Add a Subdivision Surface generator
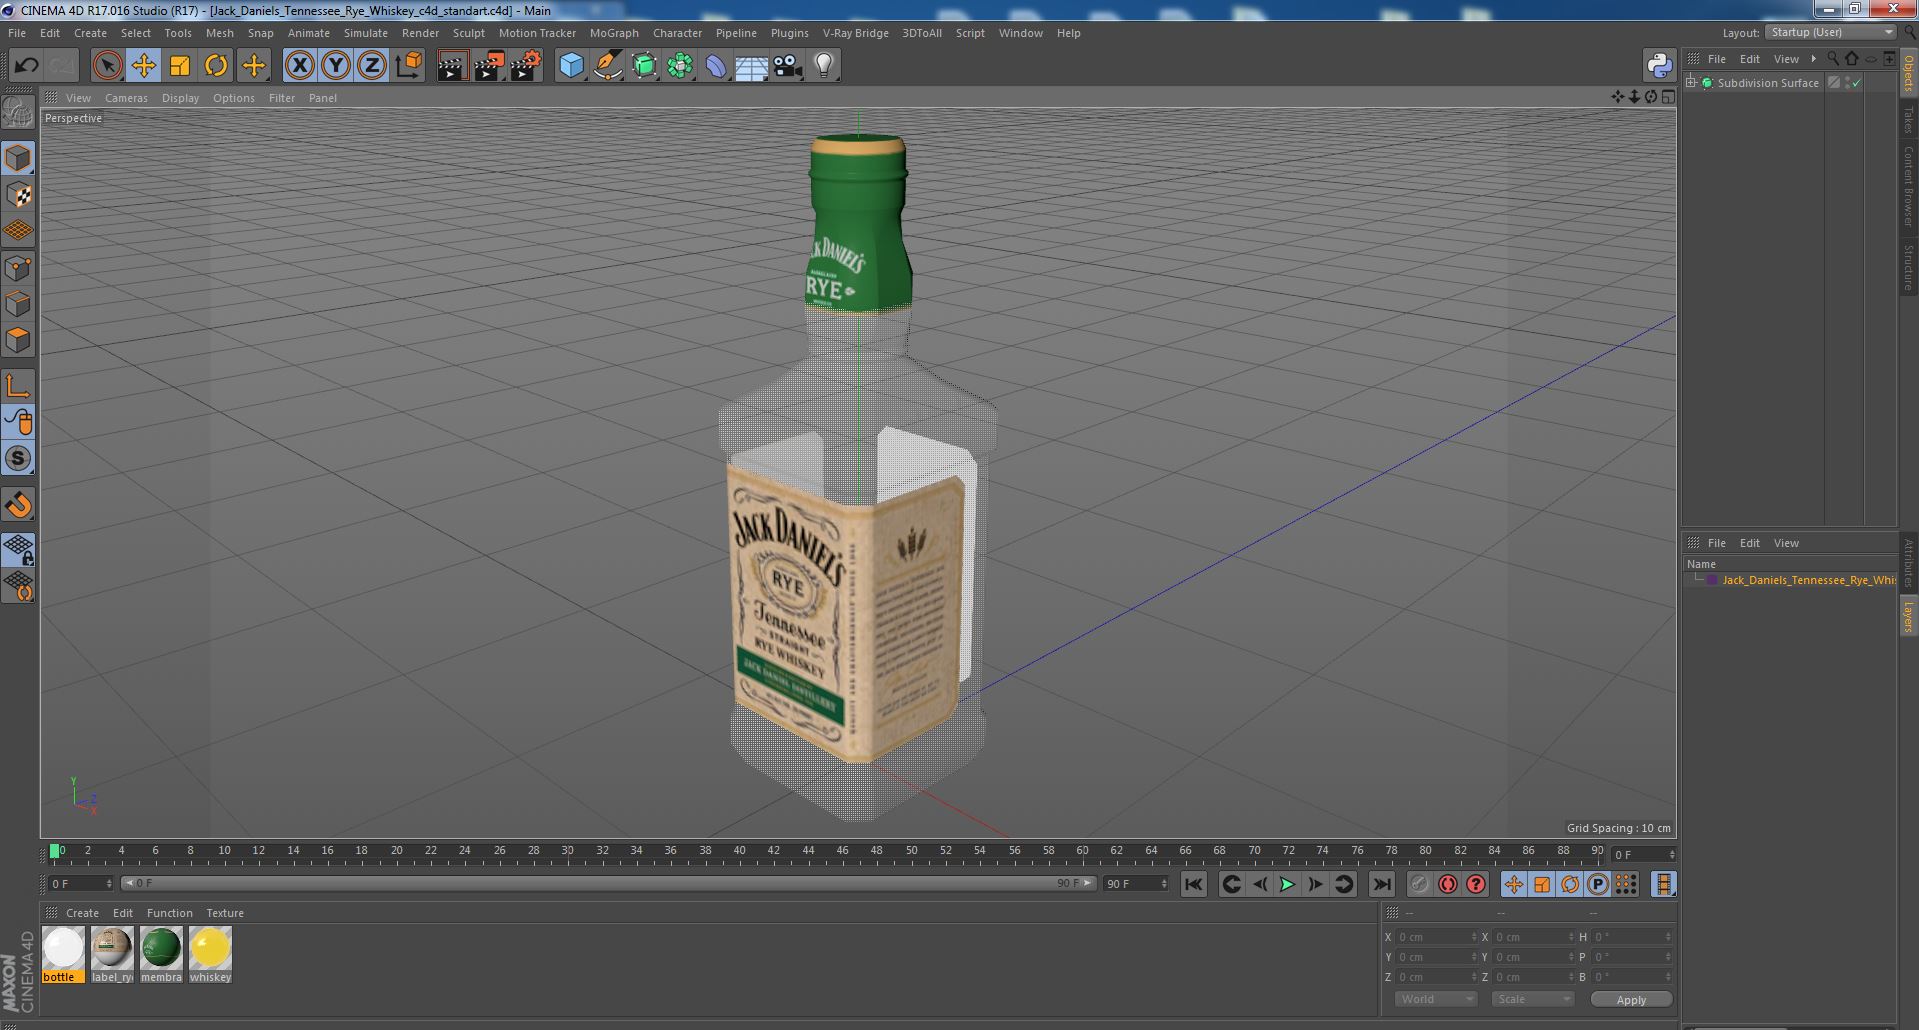The height and width of the screenshot is (1030, 1919). (644, 66)
